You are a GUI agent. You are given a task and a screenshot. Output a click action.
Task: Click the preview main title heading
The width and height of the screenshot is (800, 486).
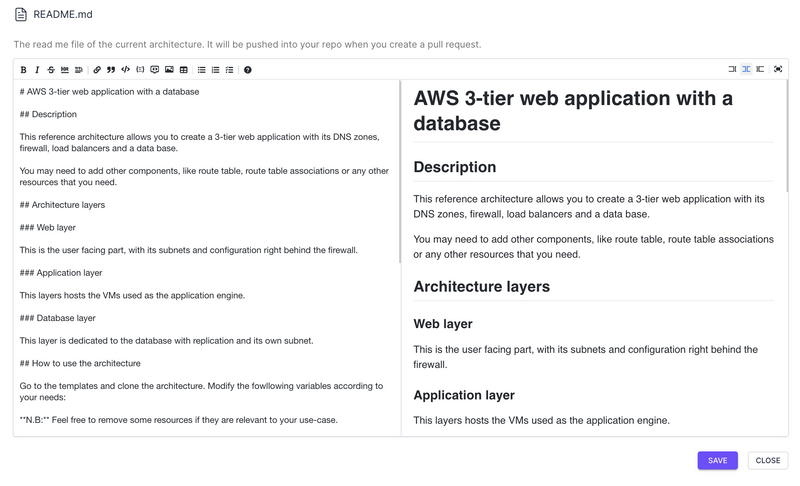click(573, 111)
